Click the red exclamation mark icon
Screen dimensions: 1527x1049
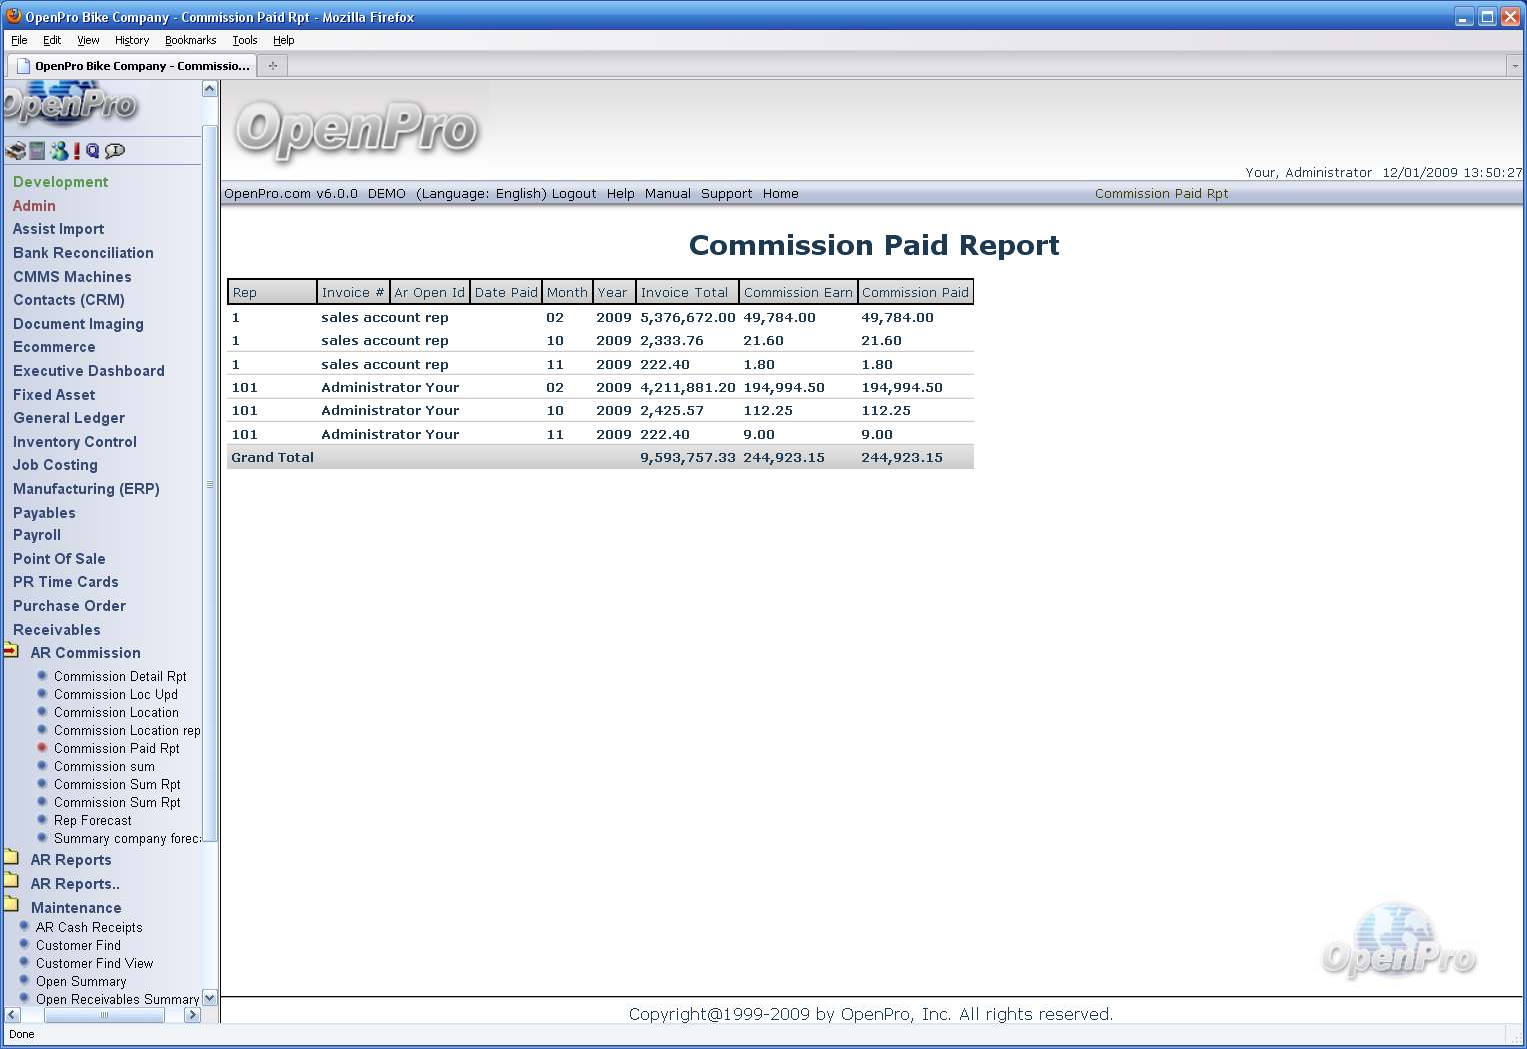tap(77, 151)
